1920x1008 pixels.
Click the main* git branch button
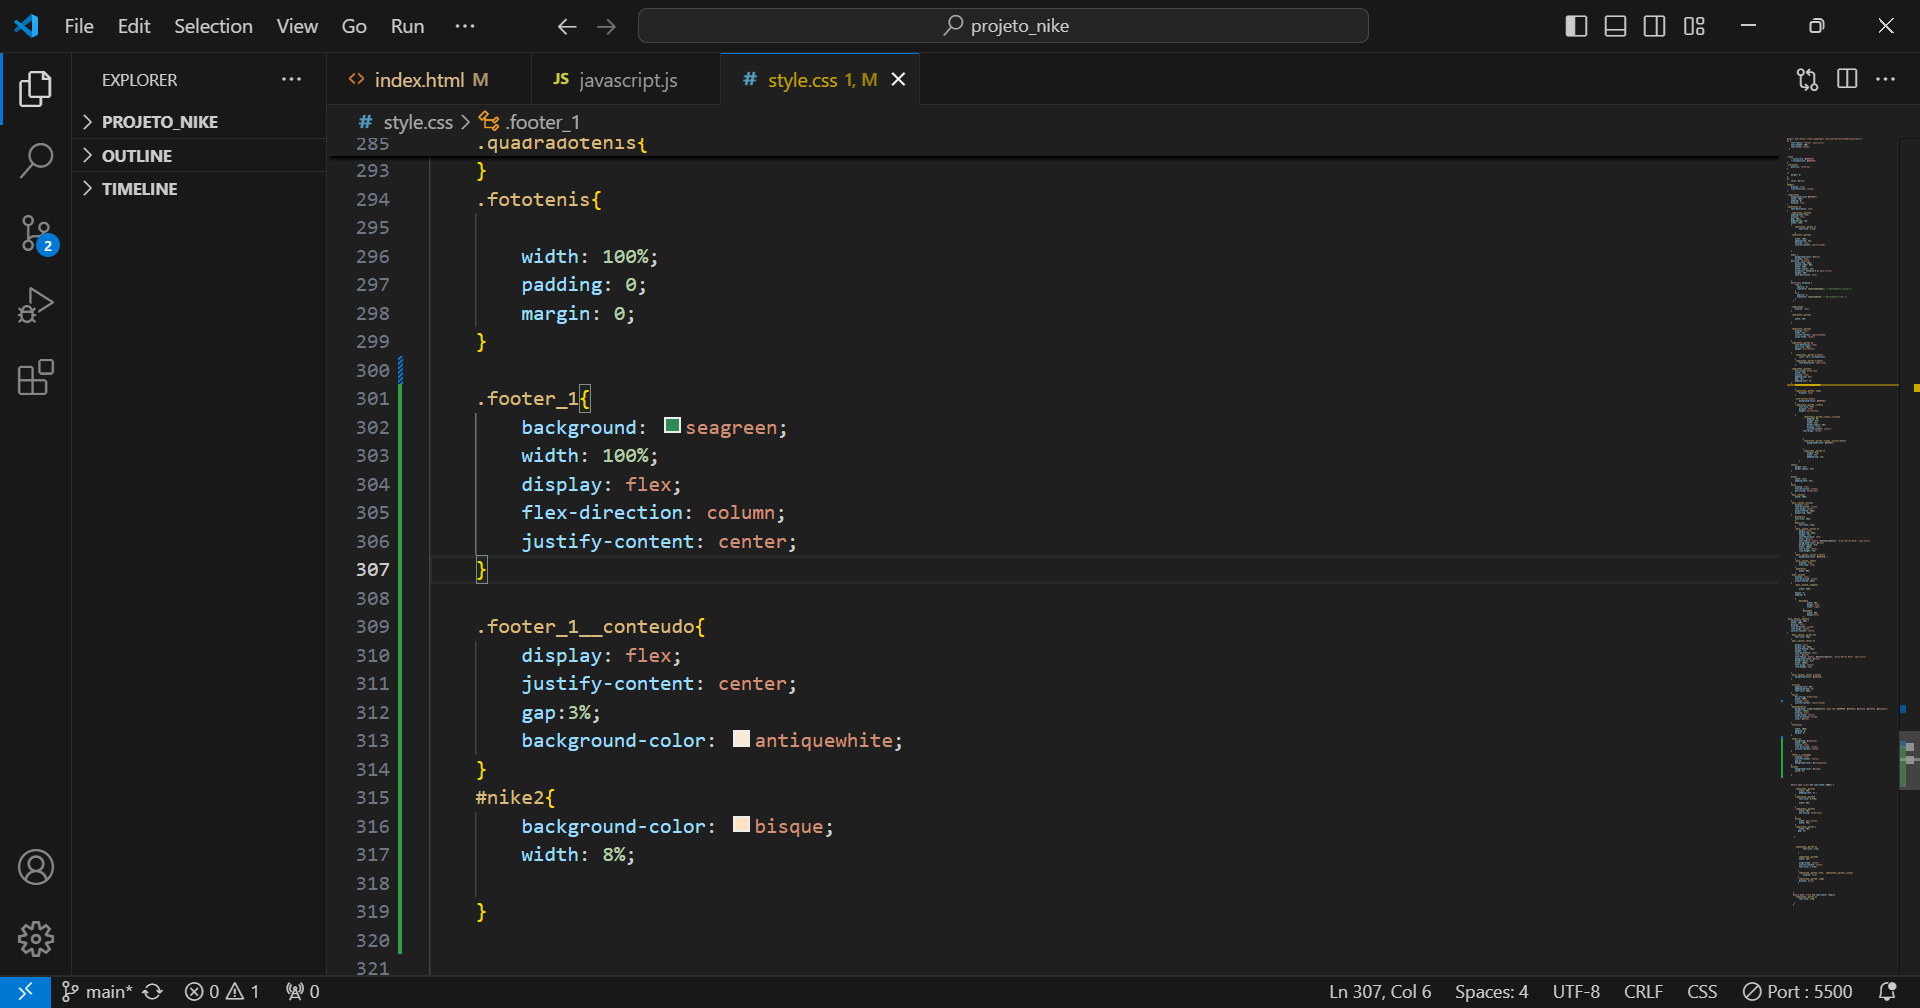(x=98, y=992)
